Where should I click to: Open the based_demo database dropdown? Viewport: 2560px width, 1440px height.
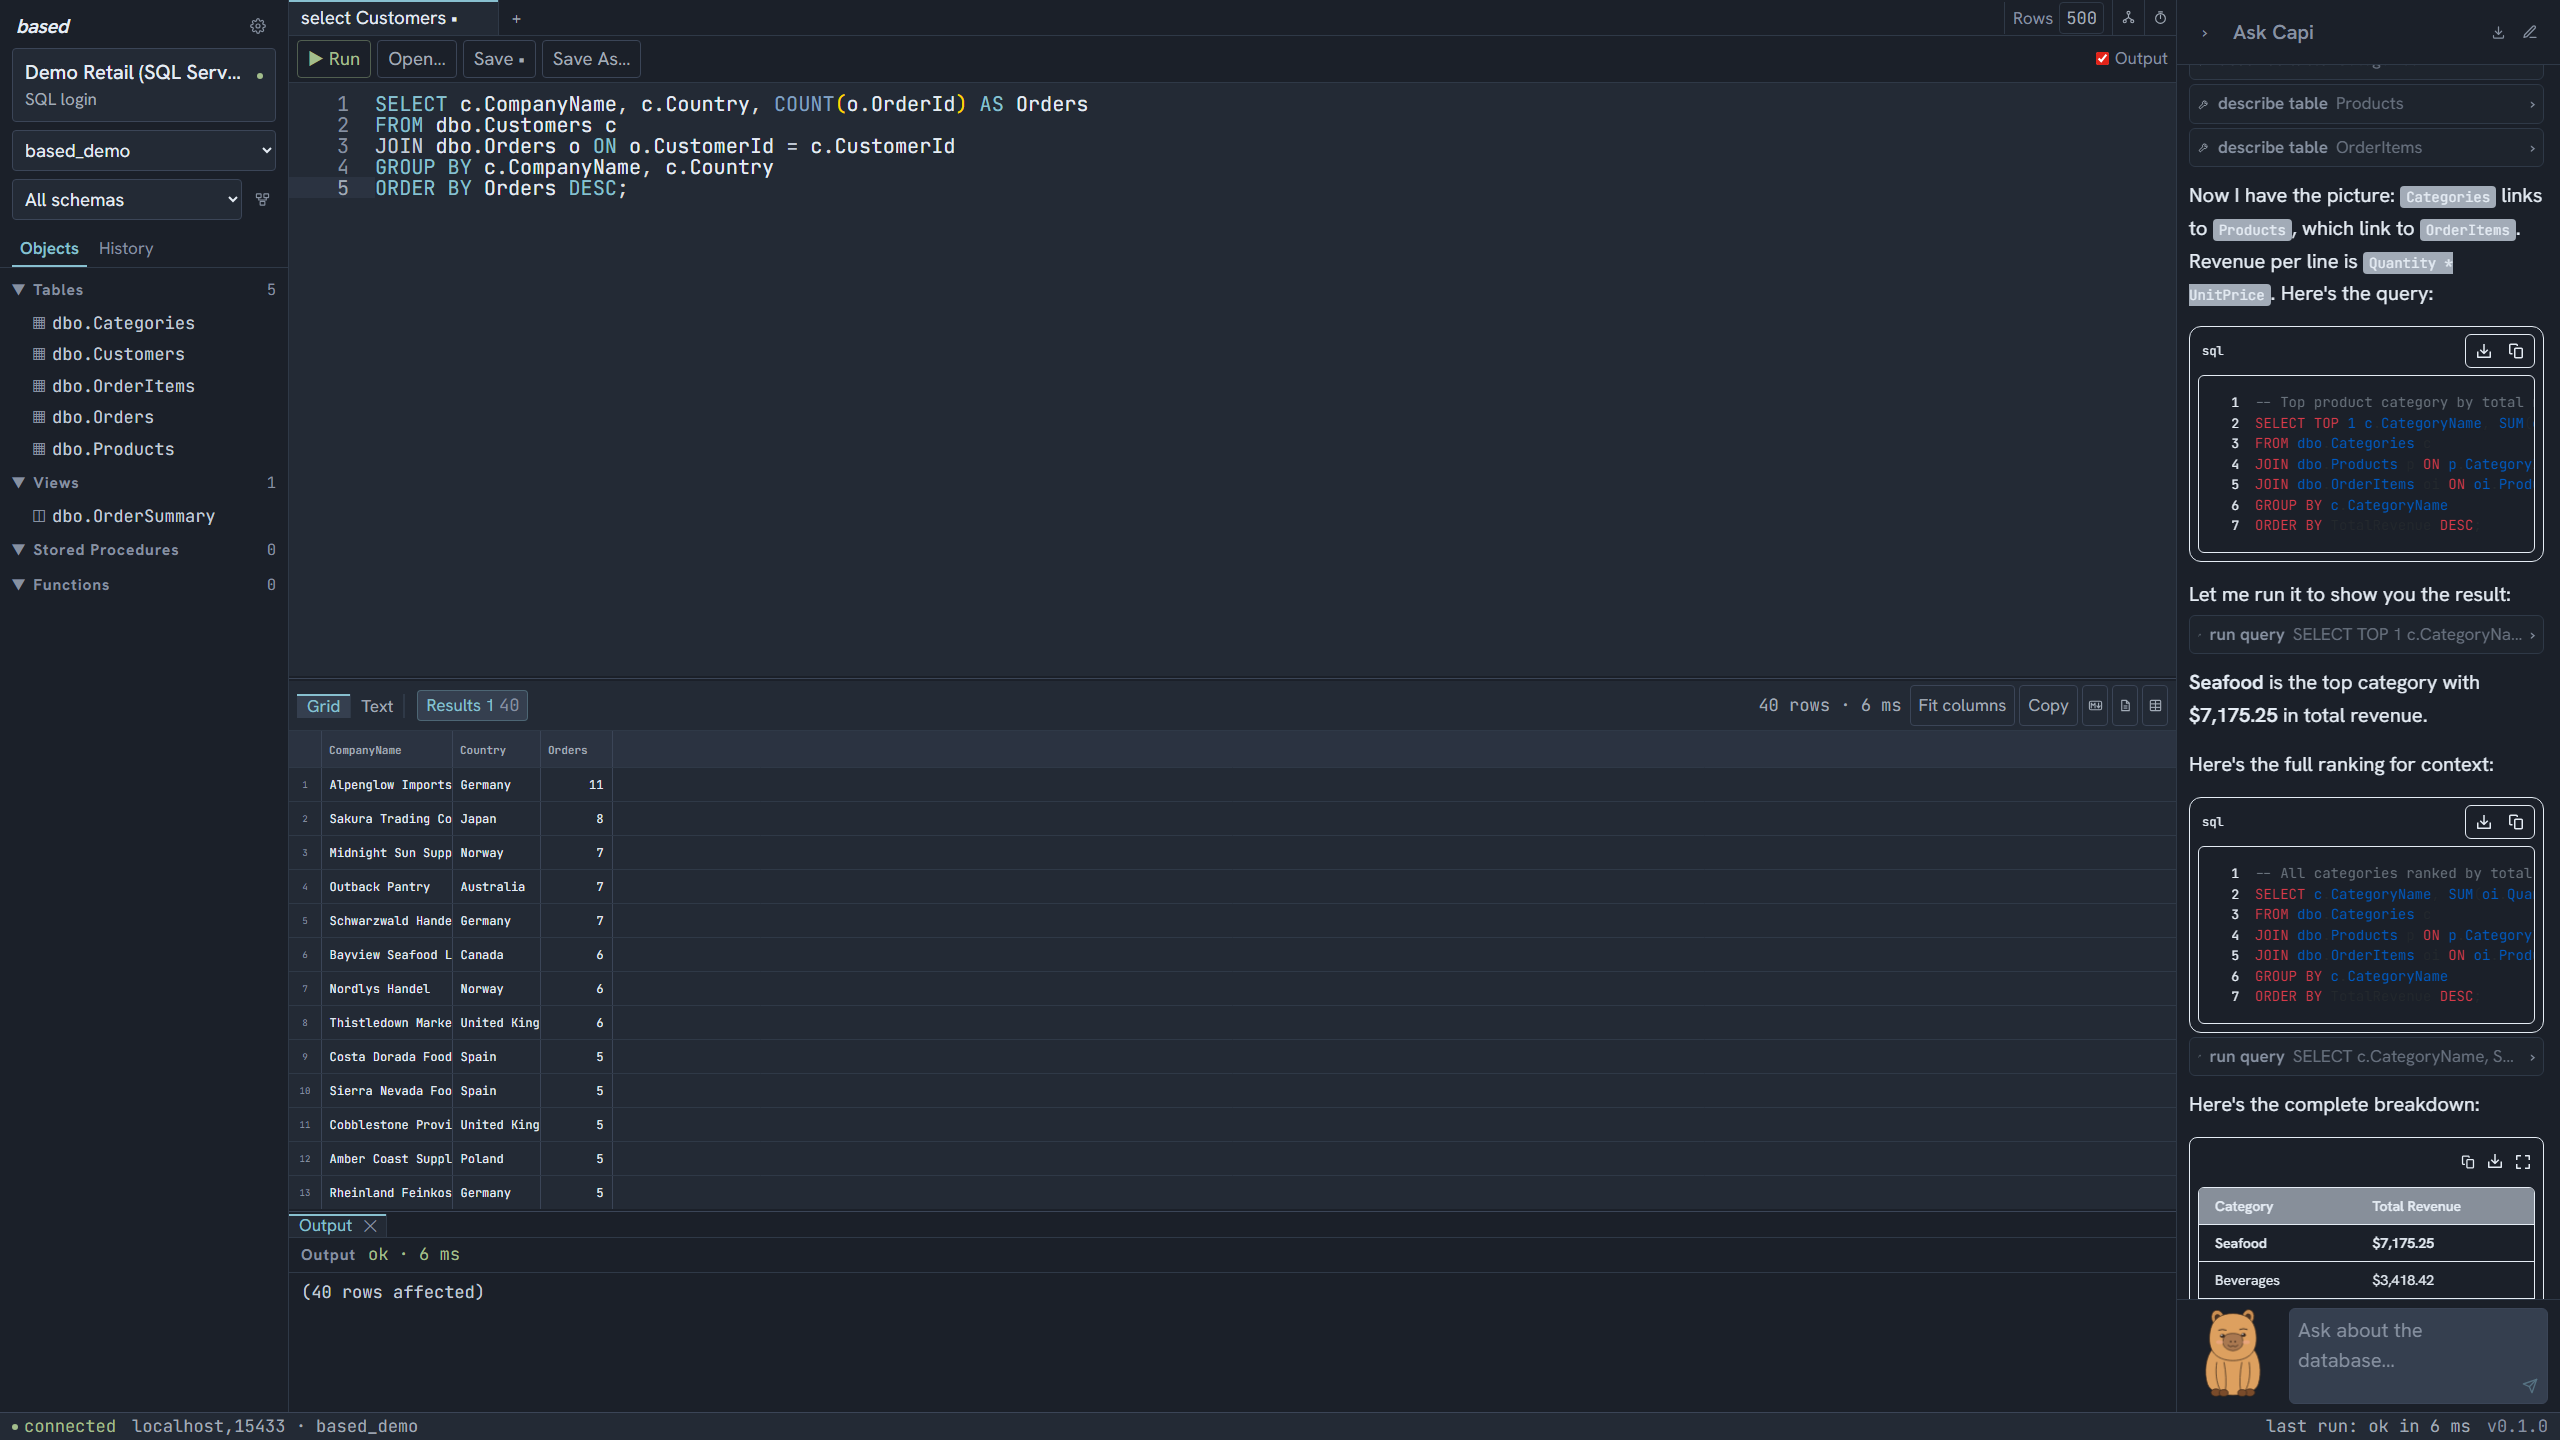(x=144, y=151)
